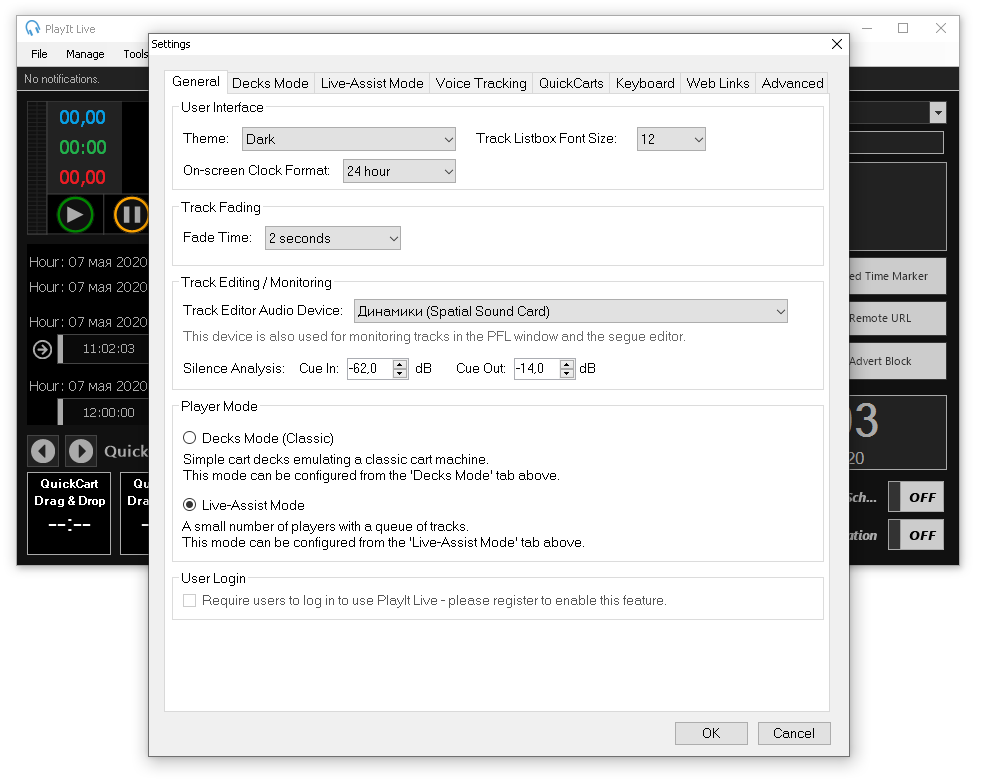The height and width of the screenshot is (781, 983).
Task: Open Track Editor Audio Device dropdown
Action: point(570,311)
